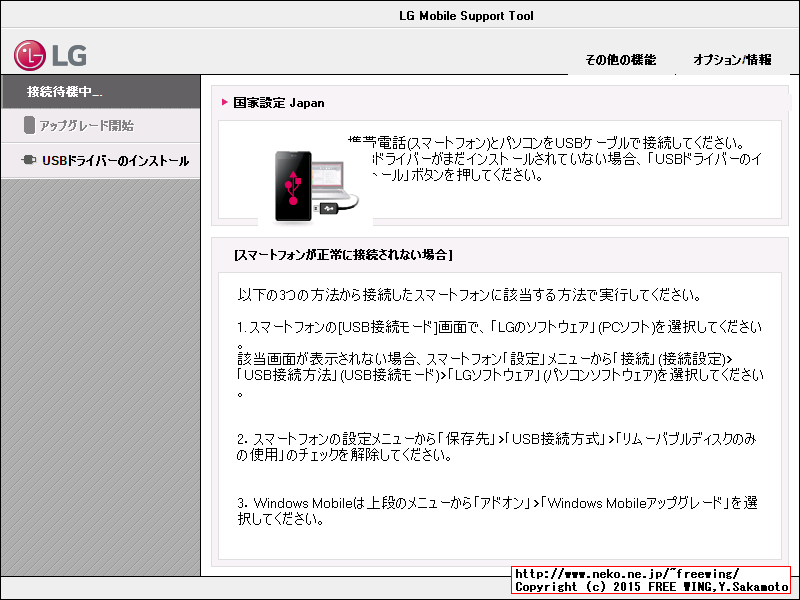Click the USBケーブルで接続してください instruction text
Viewport: 800px width, 600px height.
554,159
